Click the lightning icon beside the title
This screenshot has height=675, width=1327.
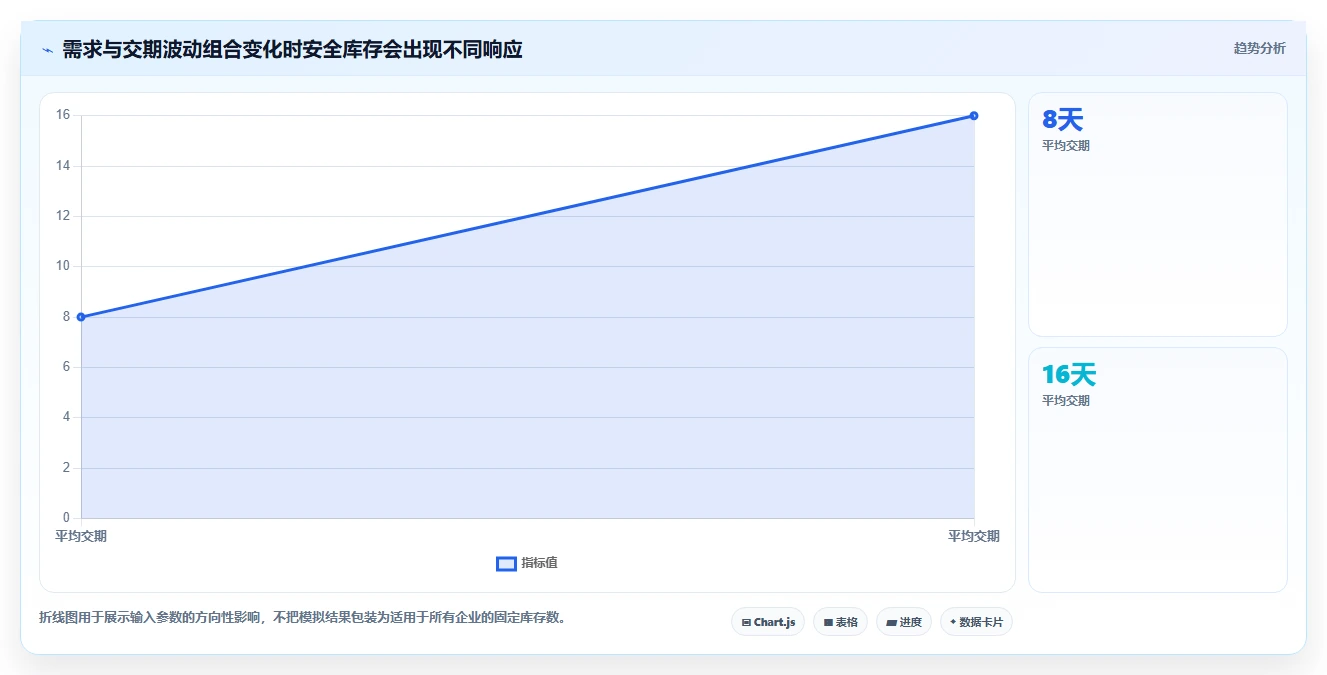tap(47, 50)
